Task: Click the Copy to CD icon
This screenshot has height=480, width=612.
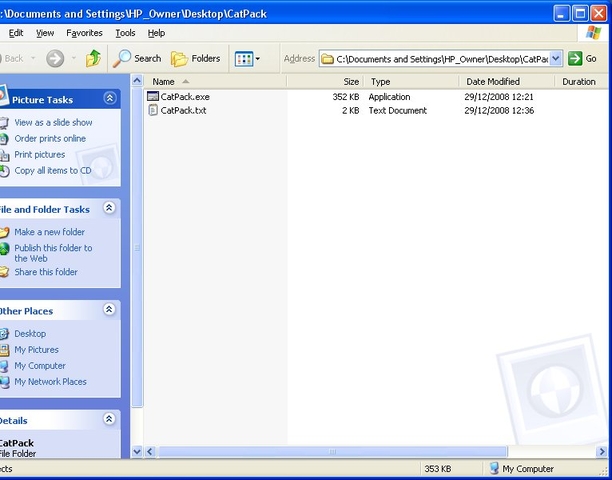Action: pos(4,171)
